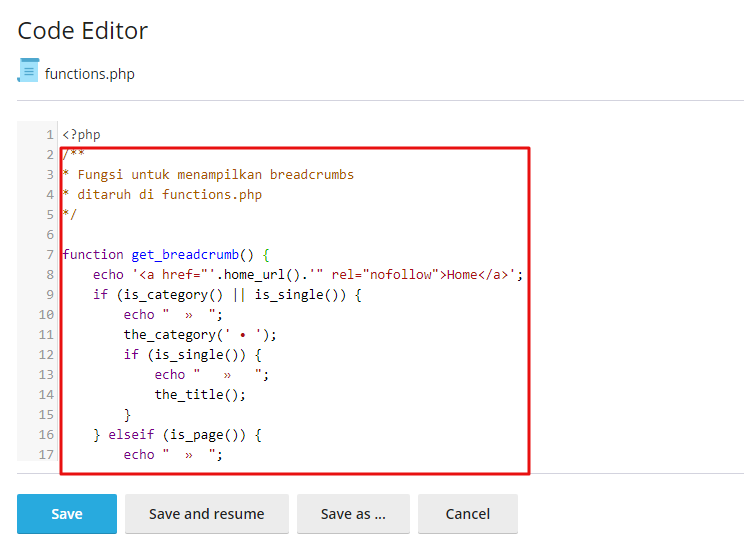Click the comment 'Fungsi untuk menampilkan breadcrumbs'
Image resolution: width=744 pixels, height=555 pixels.
click(x=216, y=175)
